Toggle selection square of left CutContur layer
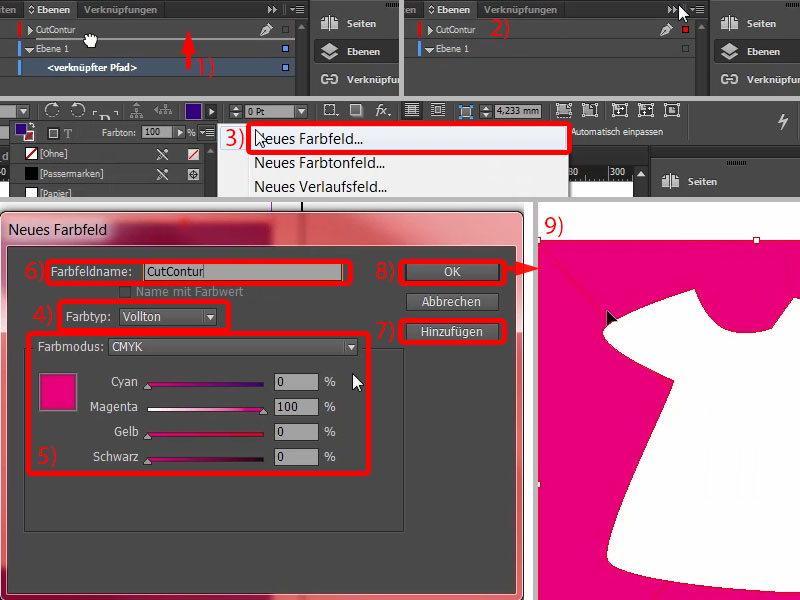Viewport: 800px width, 600px height. [286, 30]
